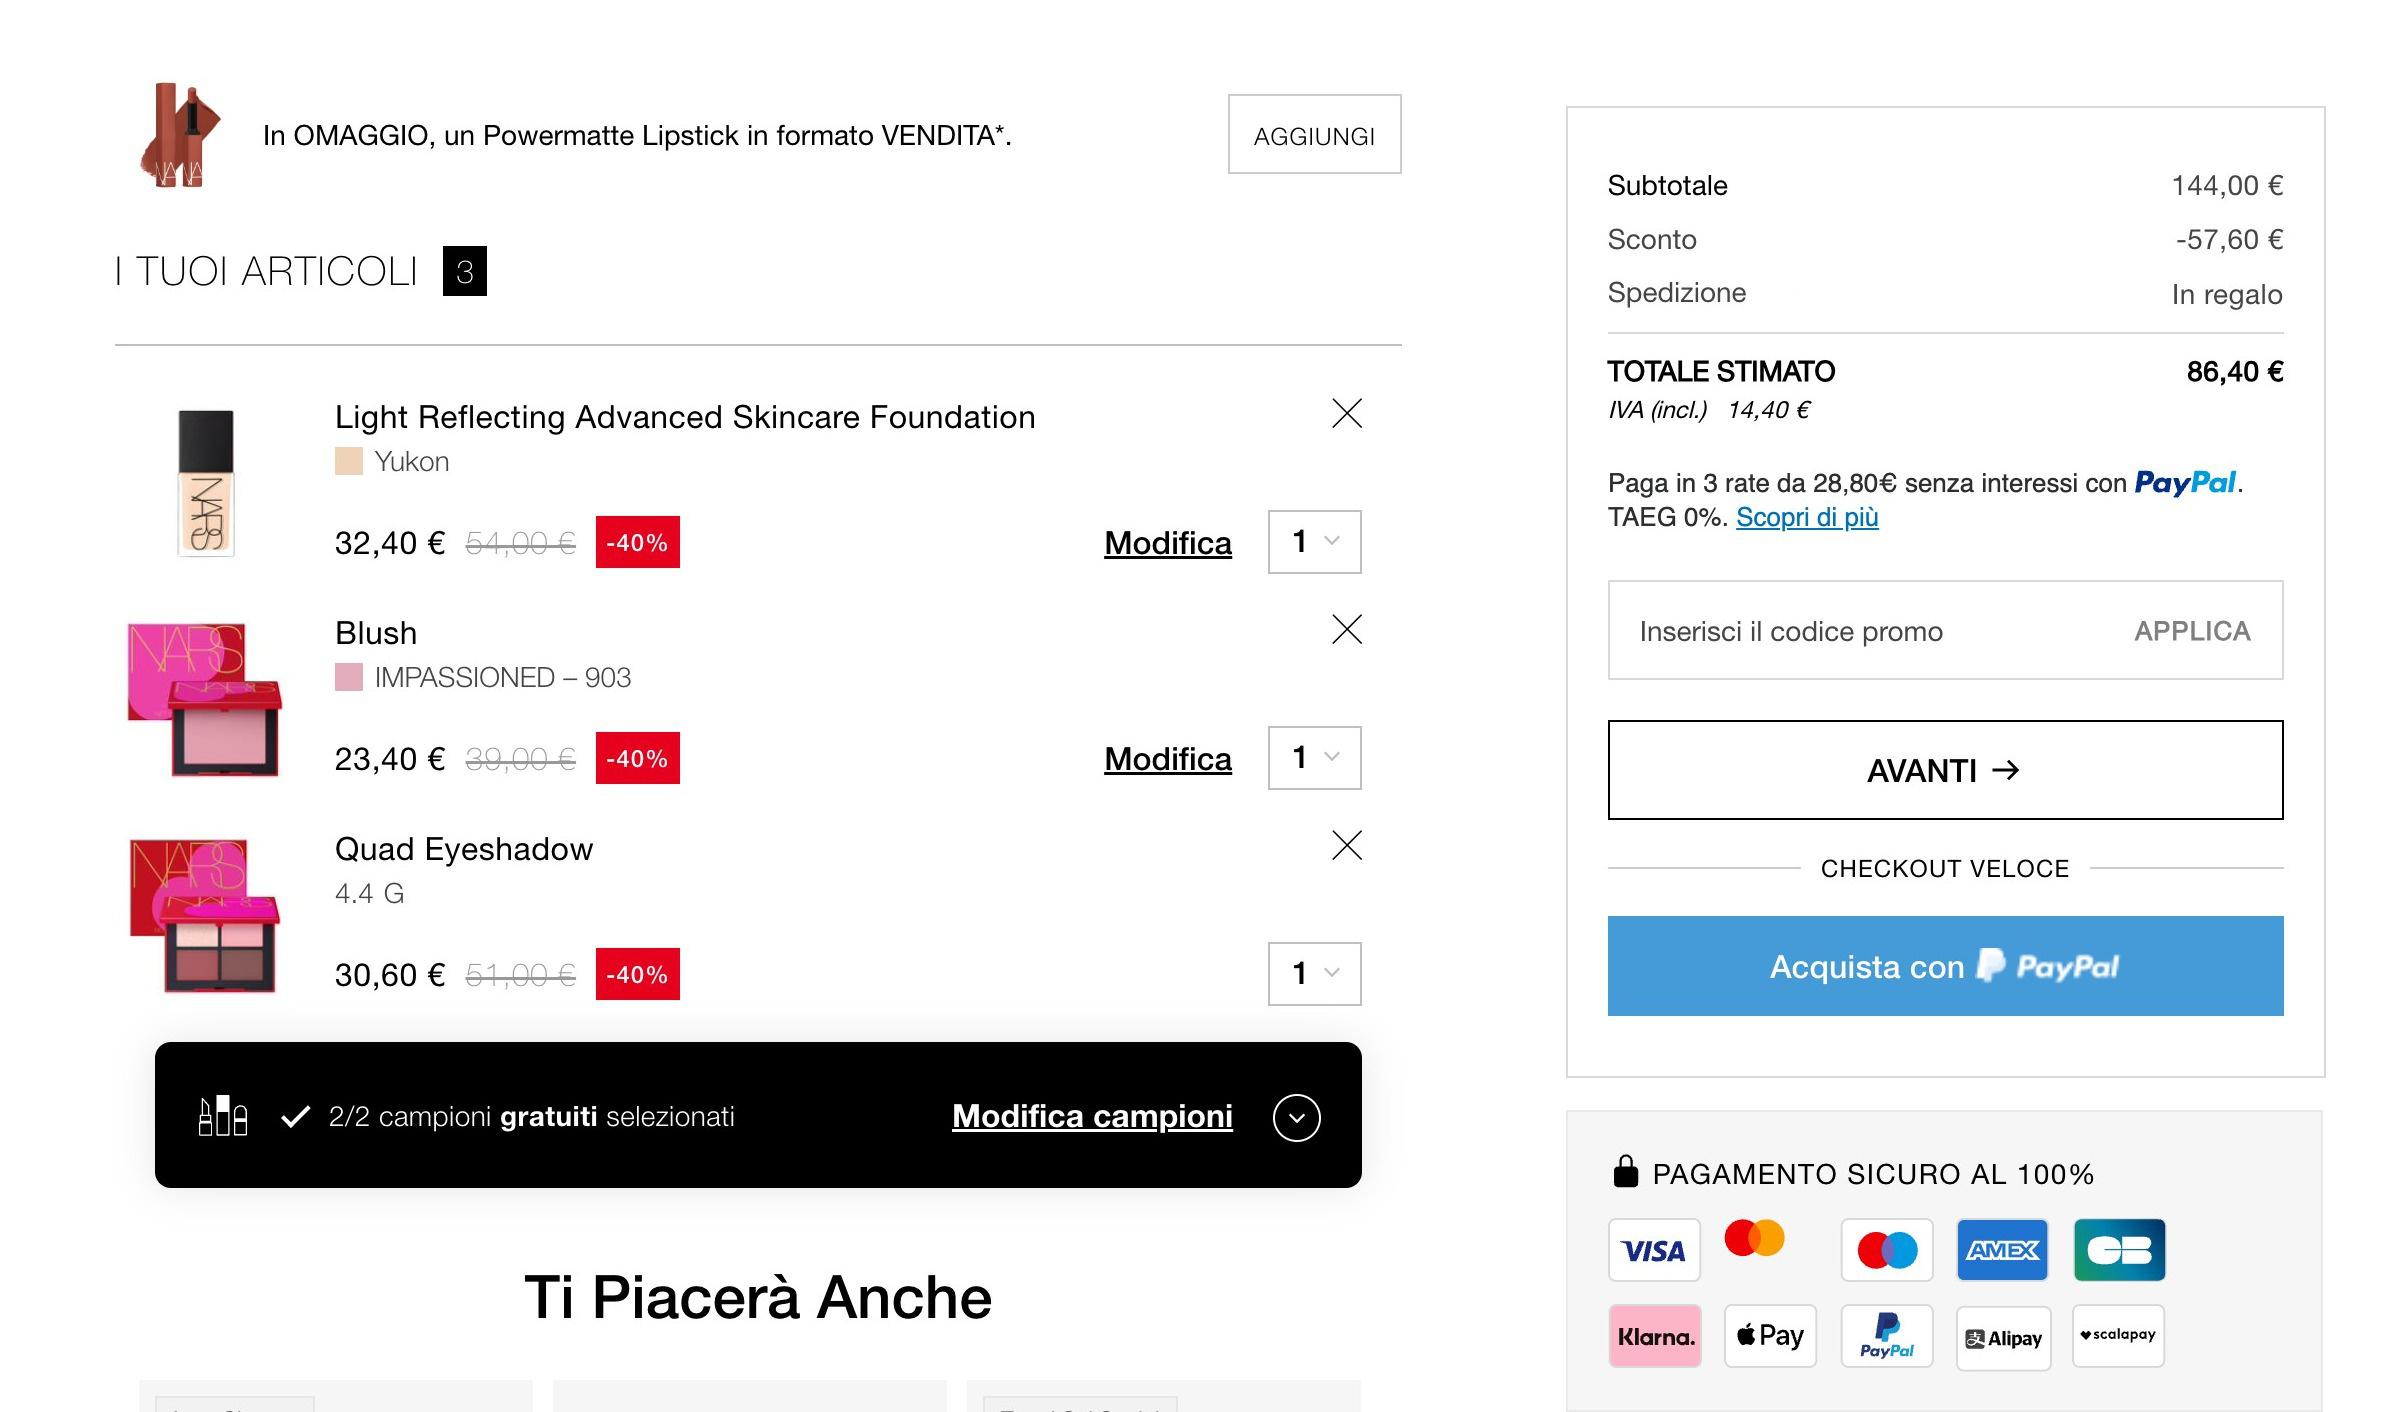
Task: Add free Powermatte Lipstick with AGGIUNGI
Action: 1315,134
